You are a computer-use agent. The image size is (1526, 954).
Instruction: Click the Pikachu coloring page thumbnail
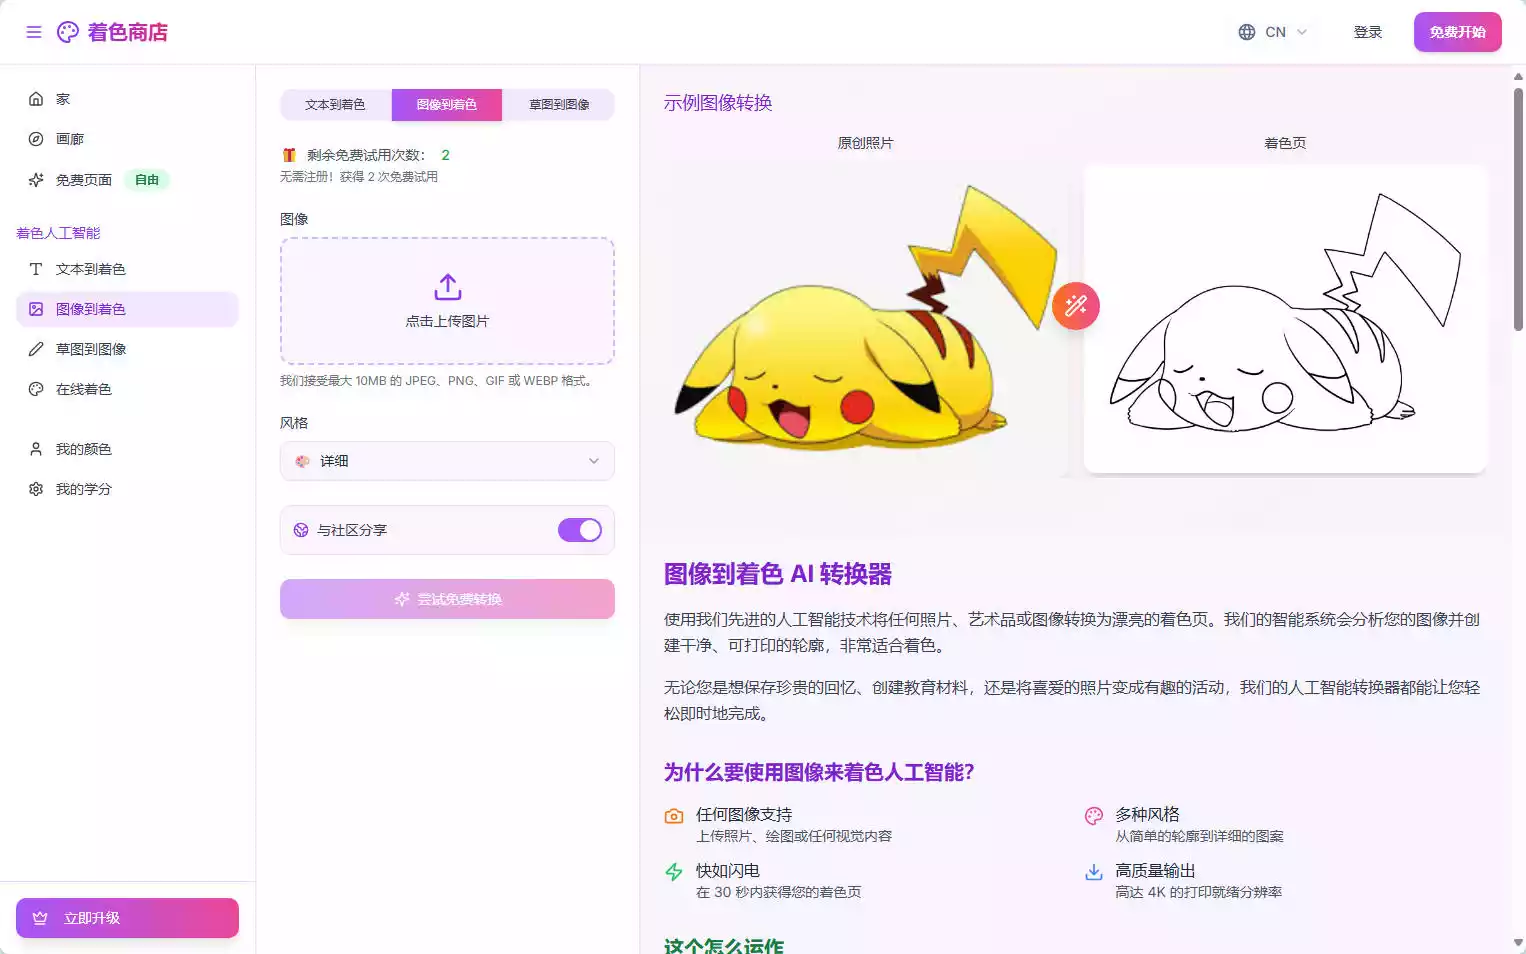1285,318
